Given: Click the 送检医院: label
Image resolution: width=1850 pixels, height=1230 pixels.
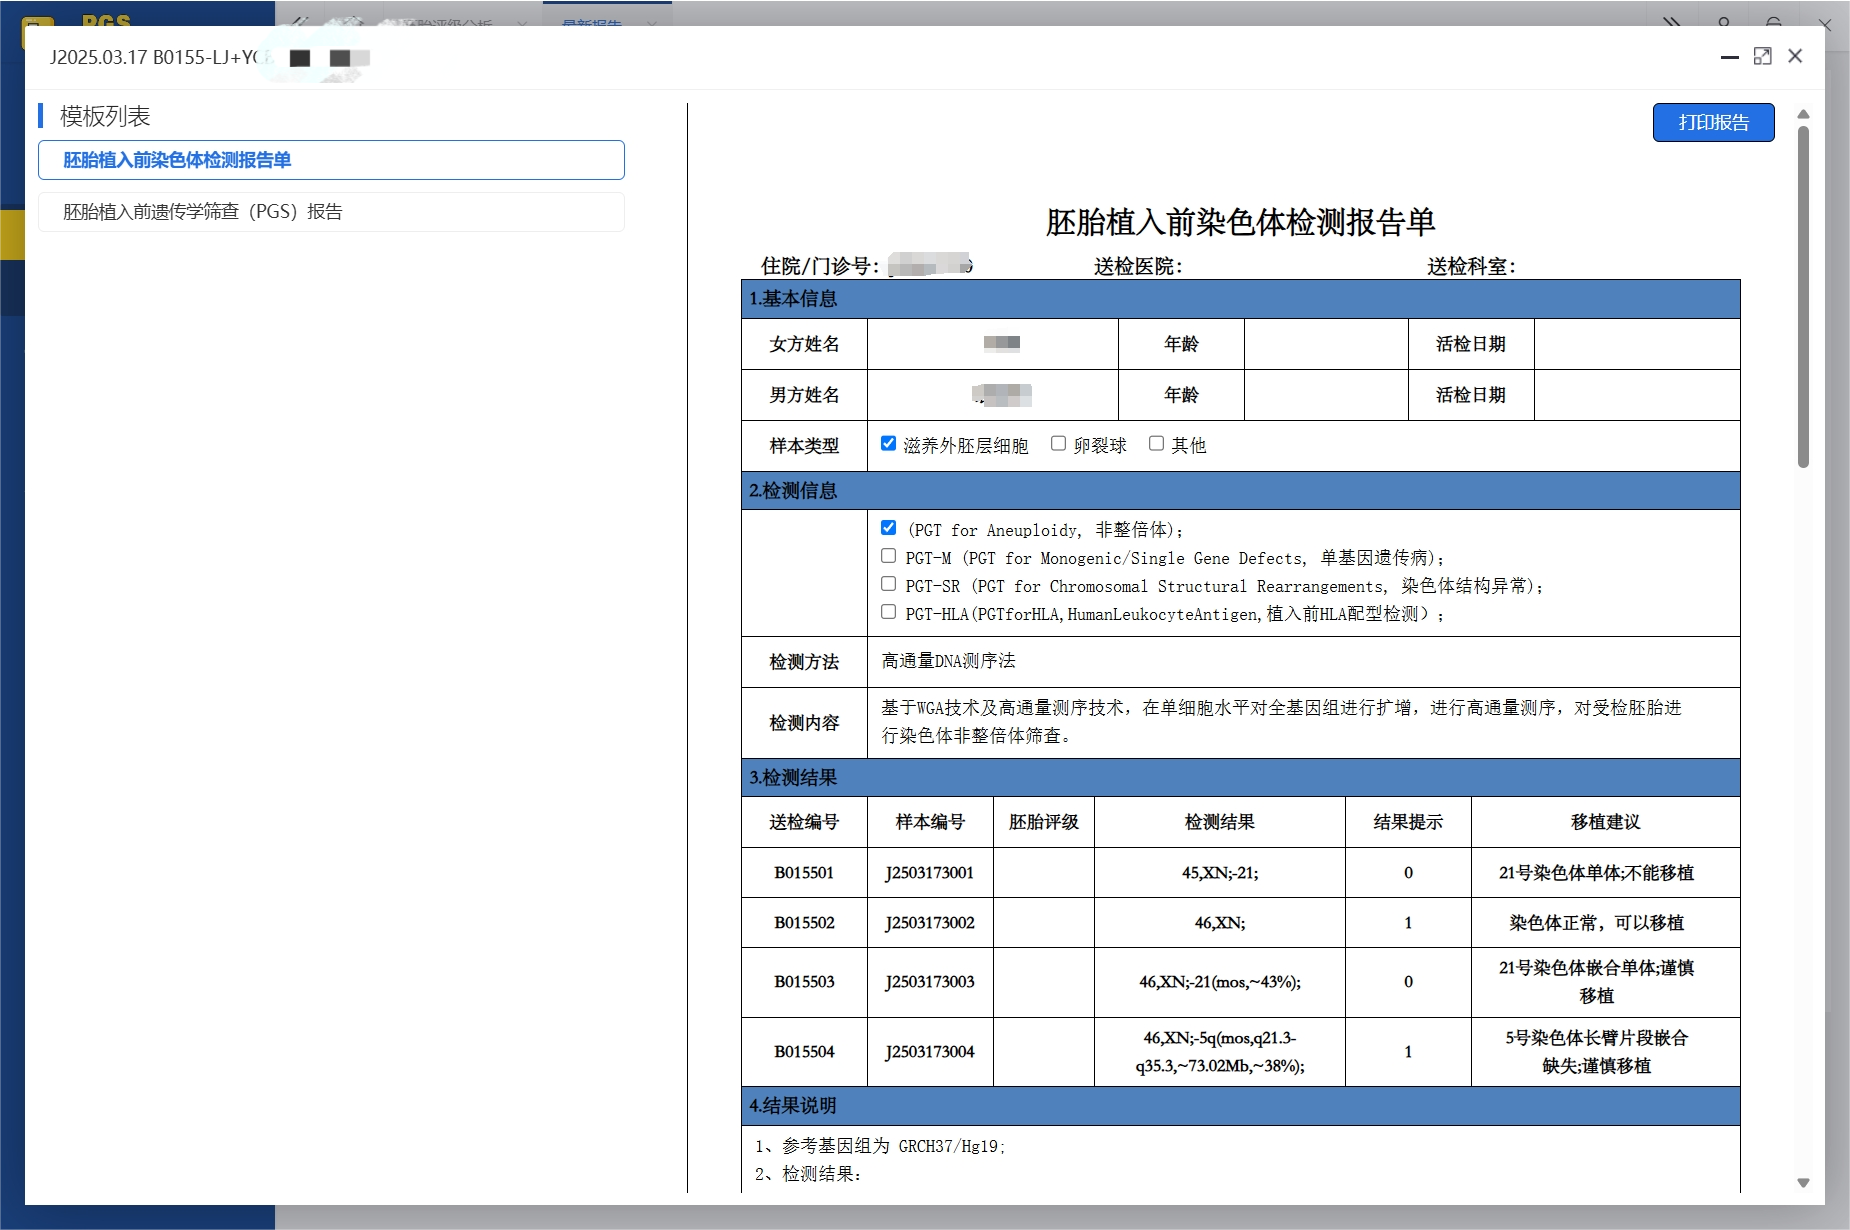Looking at the screenshot, I should (x=1138, y=266).
